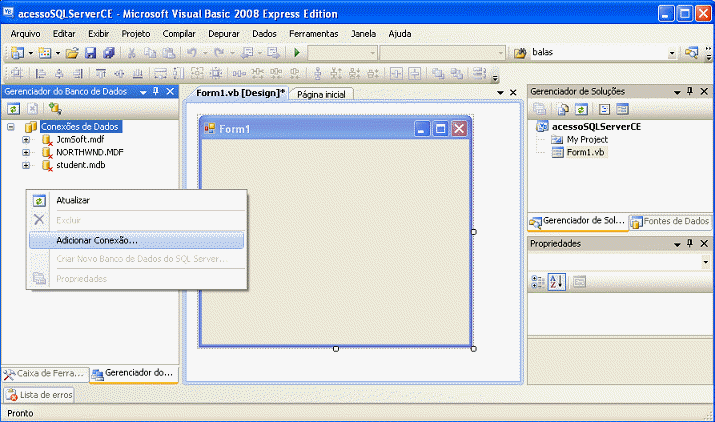The image size is (715, 422).
Task: Click the Bring to Front layout icon
Action: pyautogui.click(x=438, y=73)
